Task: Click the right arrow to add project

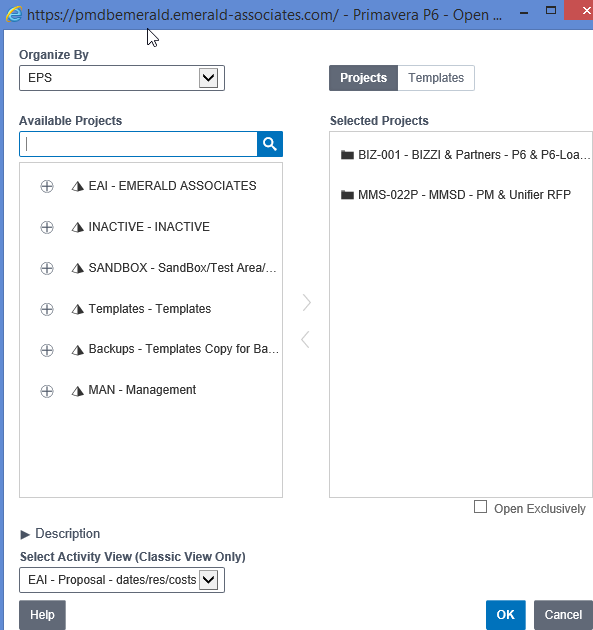Action: pyautogui.click(x=307, y=303)
